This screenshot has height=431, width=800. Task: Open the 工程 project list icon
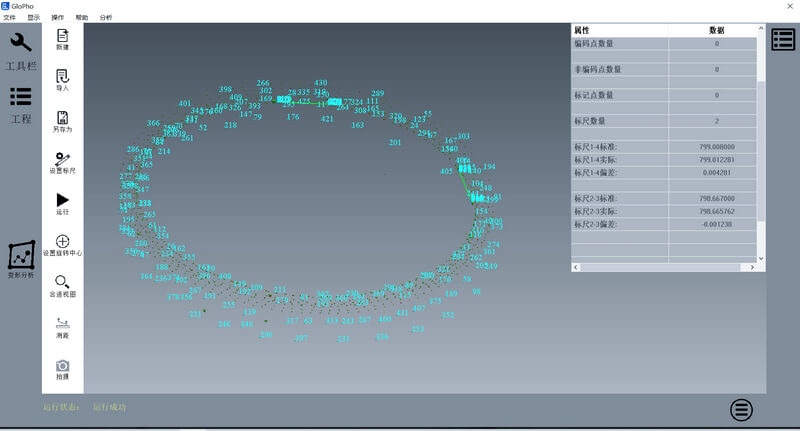(21, 96)
